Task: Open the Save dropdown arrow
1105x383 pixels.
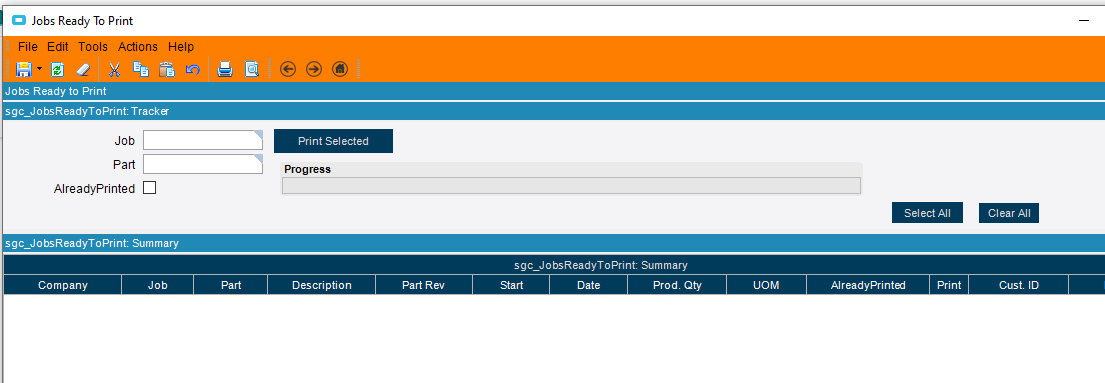Action: [39, 69]
